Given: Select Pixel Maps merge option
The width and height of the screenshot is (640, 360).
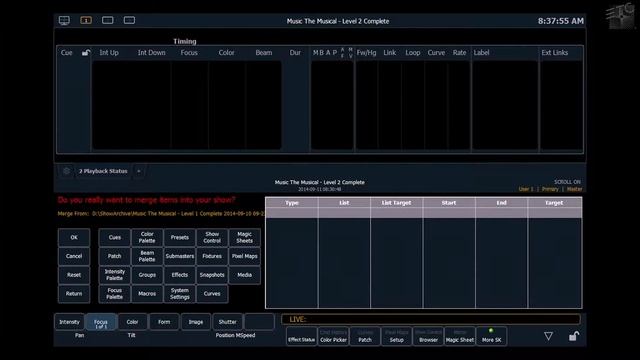Looking at the screenshot, I should click(244, 256).
